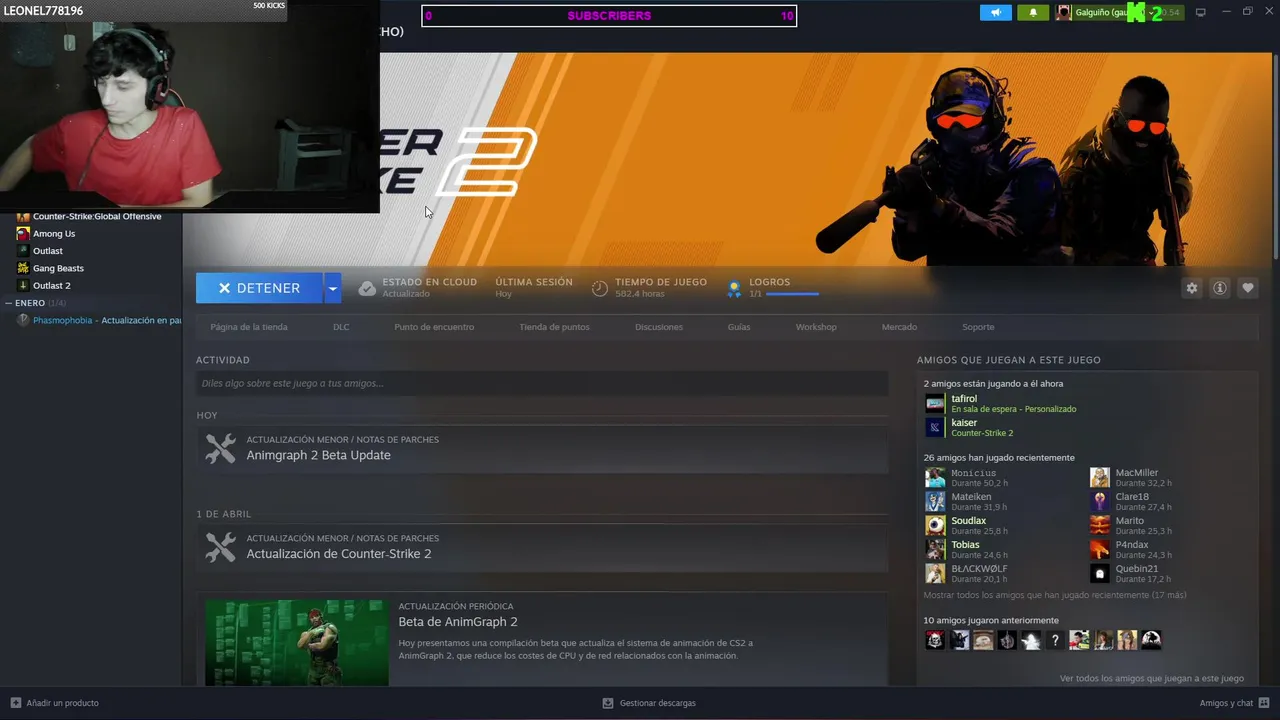The image size is (1280, 720).
Task: Open the Beta de AnimGraph 2 thumbnail image
Action: pyautogui.click(x=297, y=643)
